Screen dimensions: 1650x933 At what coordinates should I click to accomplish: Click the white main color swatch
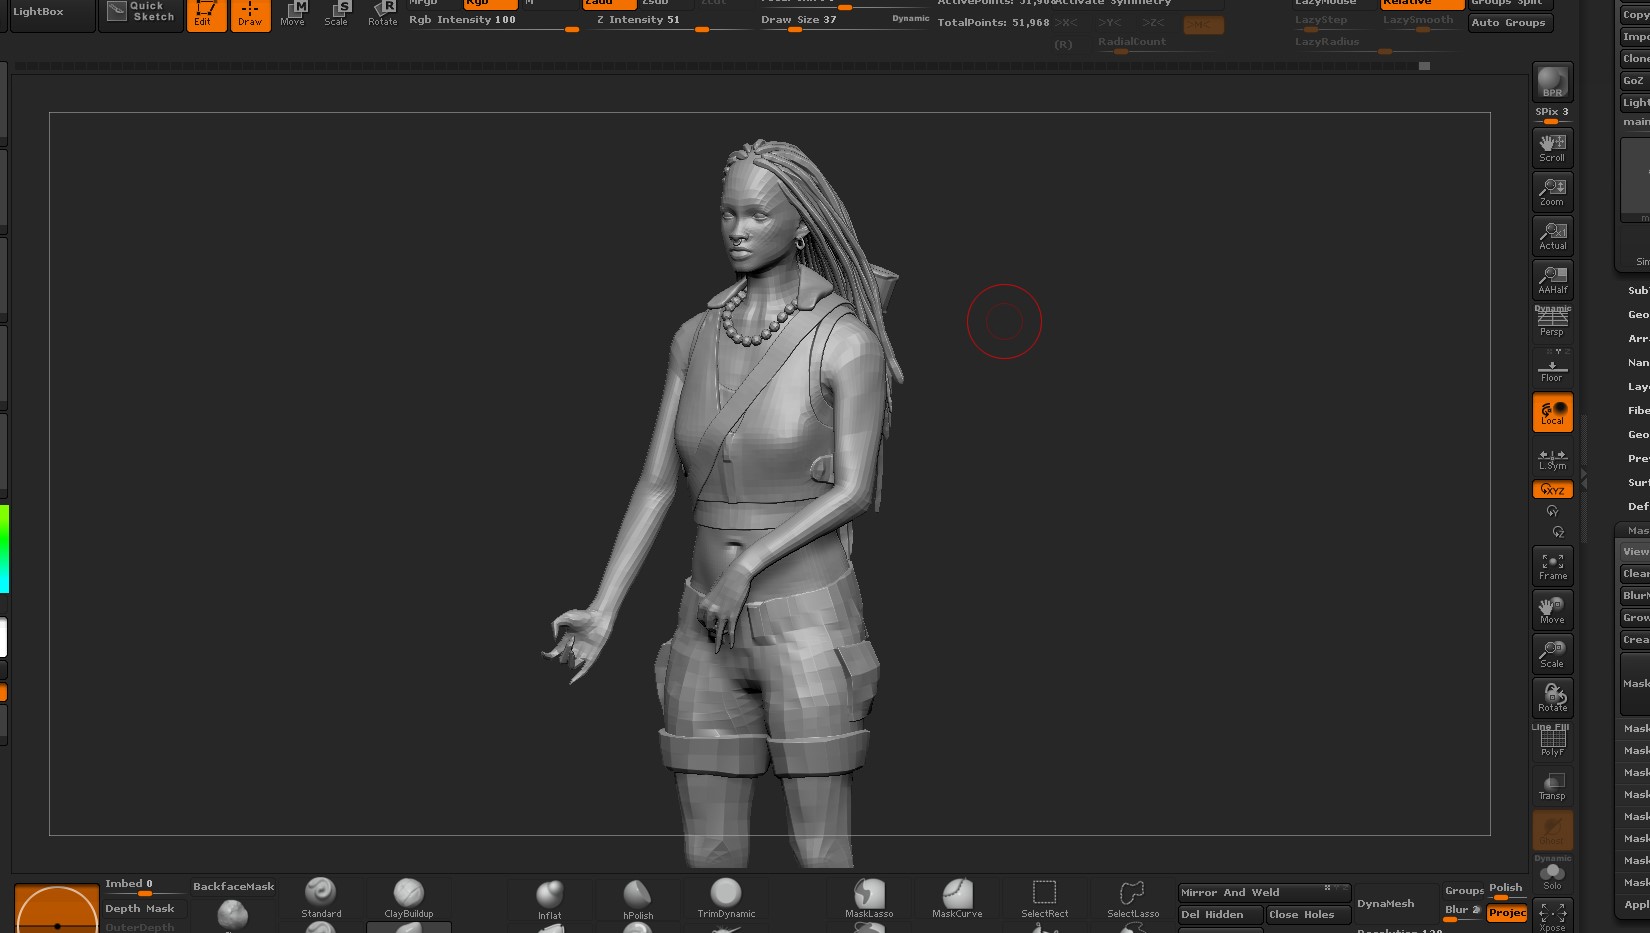[x=3, y=637]
